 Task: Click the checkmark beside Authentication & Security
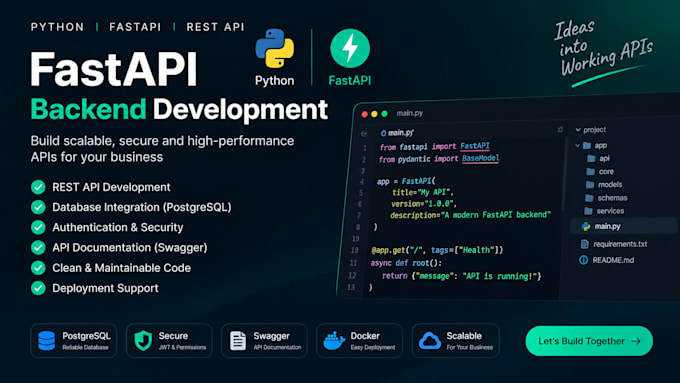click(x=38, y=227)
